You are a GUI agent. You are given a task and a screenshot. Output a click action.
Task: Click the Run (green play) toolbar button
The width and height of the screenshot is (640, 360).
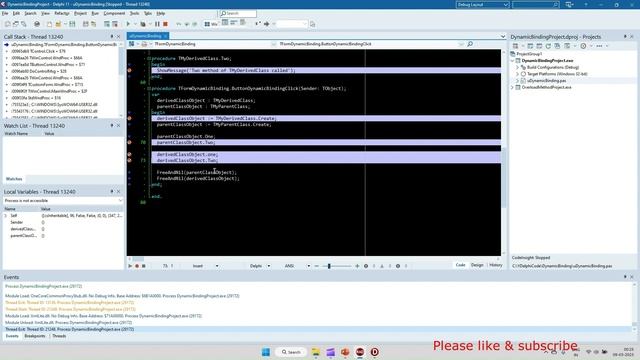click(128, 24)
